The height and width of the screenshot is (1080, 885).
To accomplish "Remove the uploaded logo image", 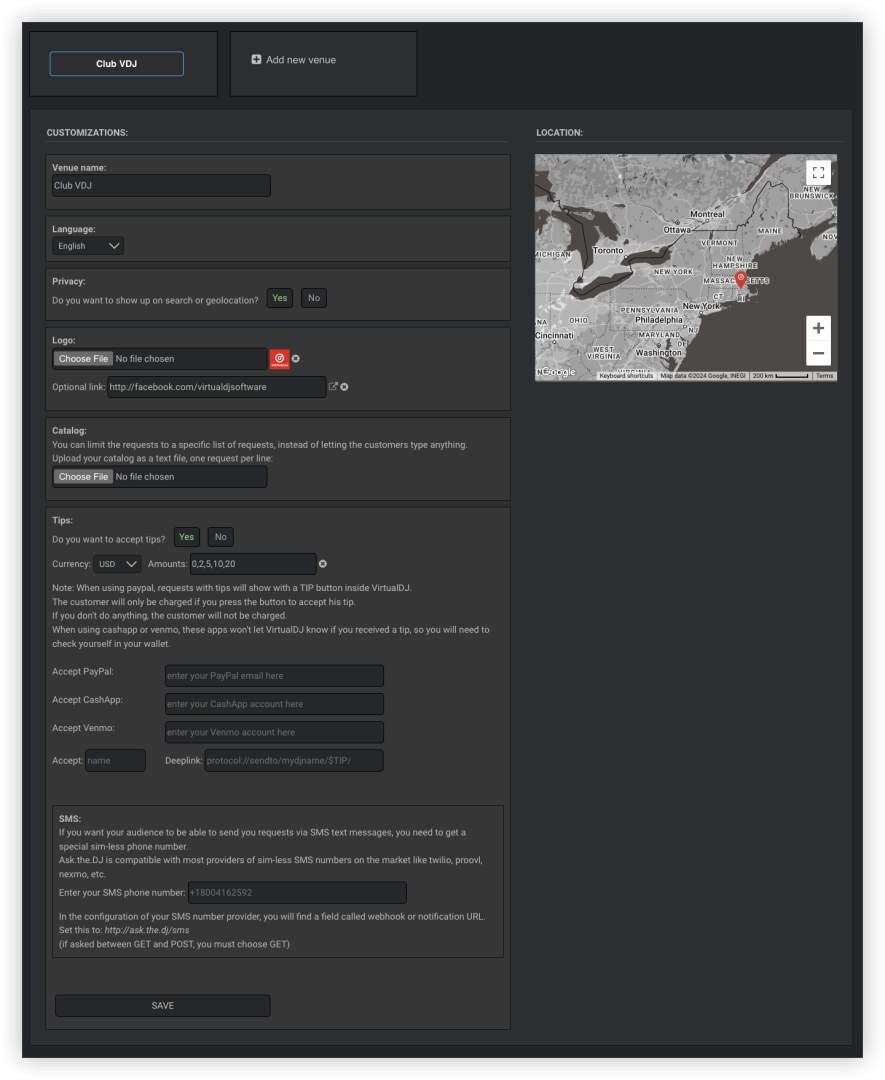I will click(x=296, y=359).
